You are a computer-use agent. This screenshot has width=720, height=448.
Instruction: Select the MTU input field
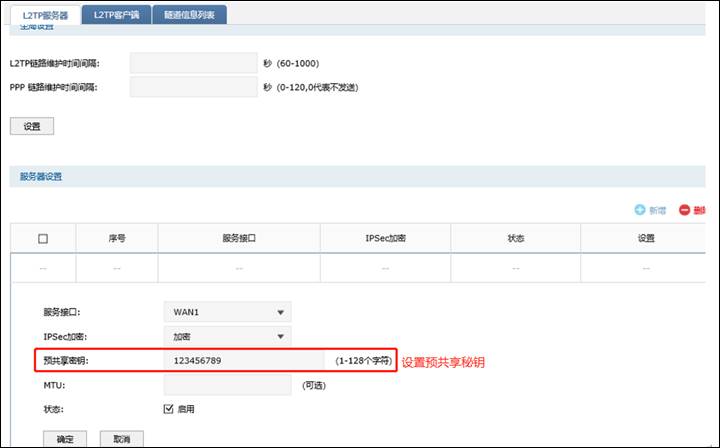click(229, 384)
